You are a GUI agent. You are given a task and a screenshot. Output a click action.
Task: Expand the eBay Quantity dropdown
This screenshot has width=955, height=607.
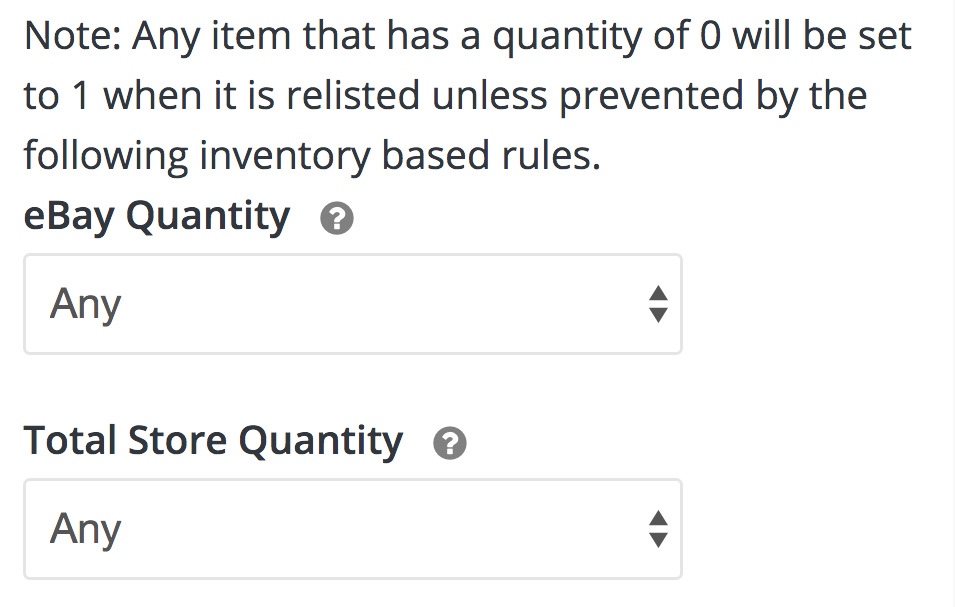coord(353,304)
